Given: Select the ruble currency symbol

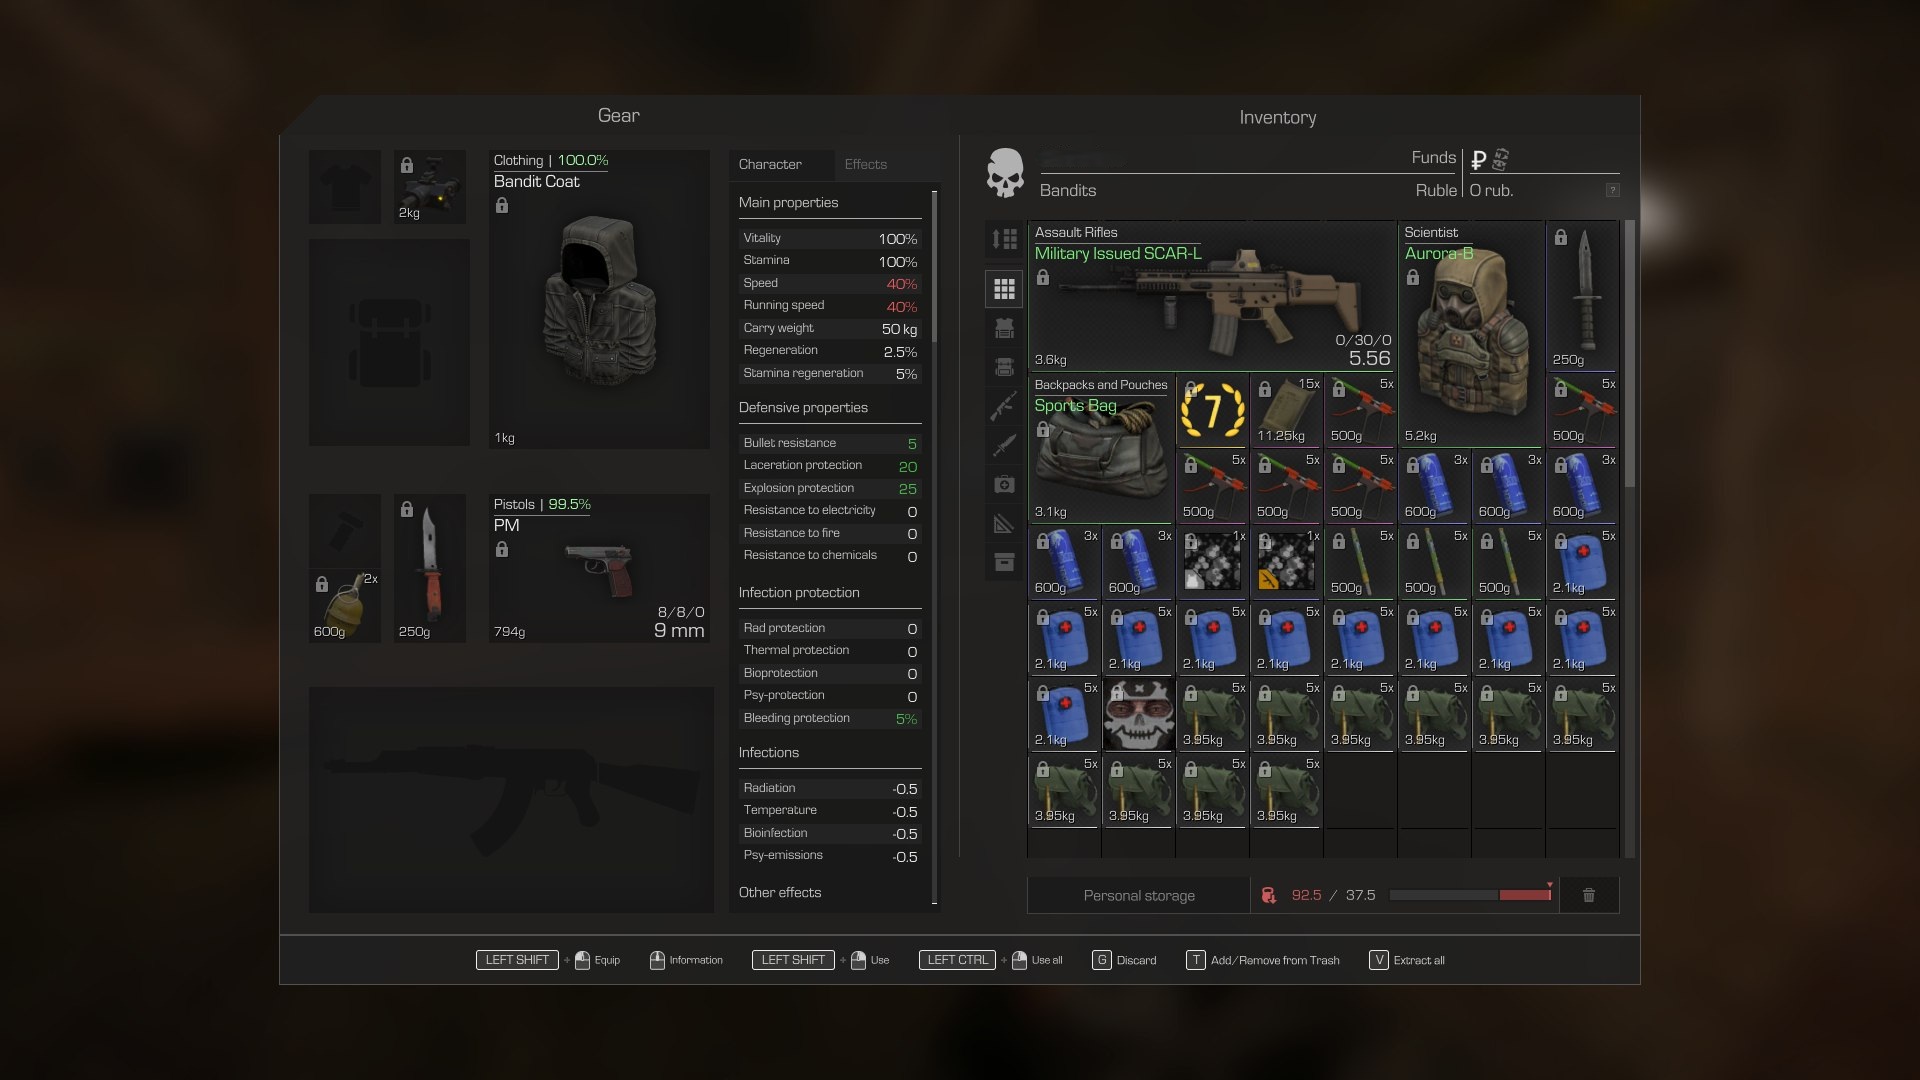Looking at the screenshot, I should [1478, 160].
